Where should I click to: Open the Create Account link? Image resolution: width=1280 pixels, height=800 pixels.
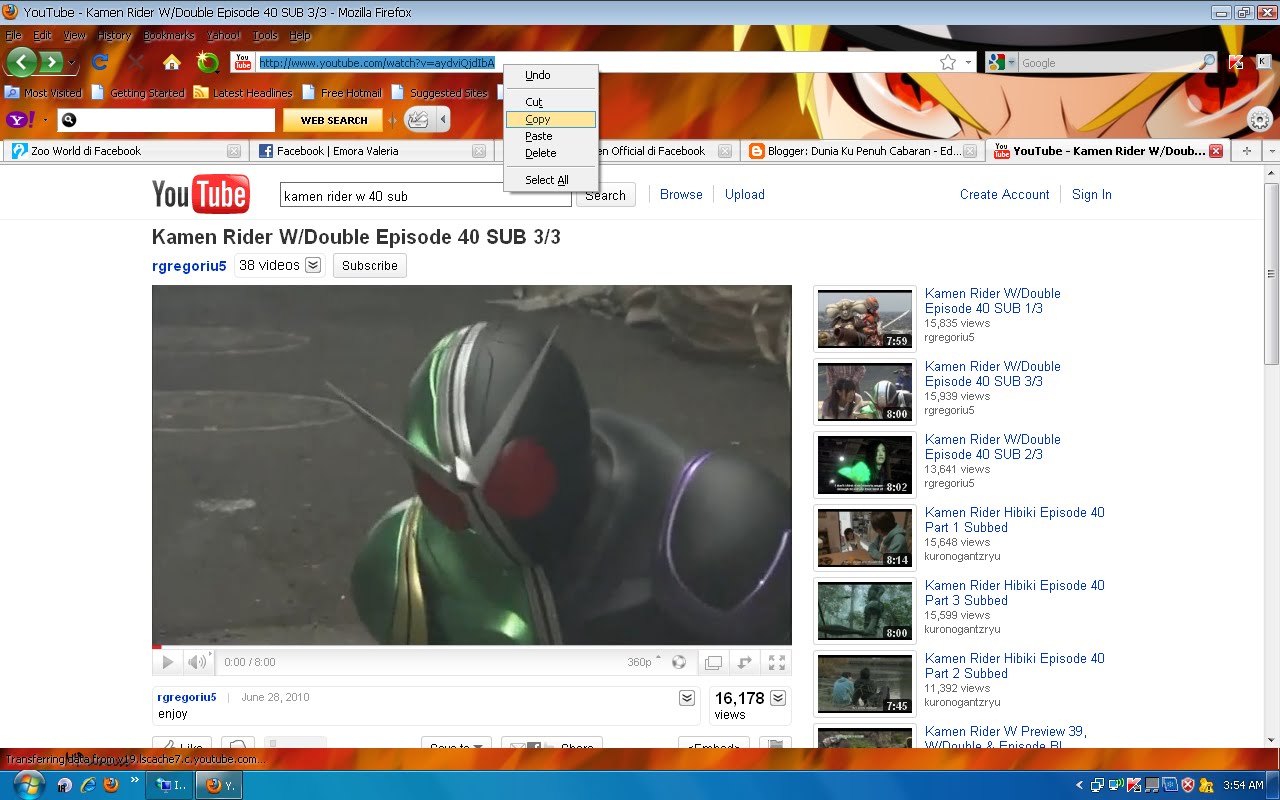[1005, 194]
